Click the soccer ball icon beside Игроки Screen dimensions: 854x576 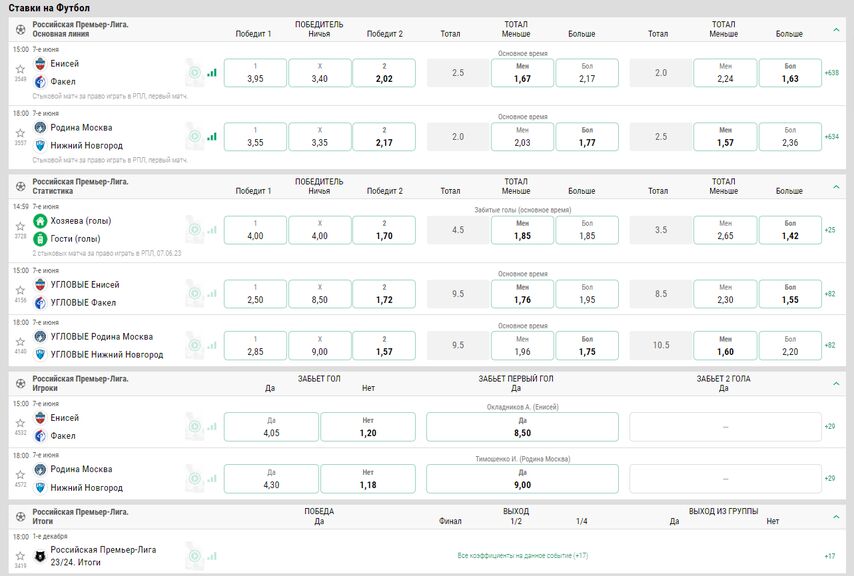click(20, 384)
